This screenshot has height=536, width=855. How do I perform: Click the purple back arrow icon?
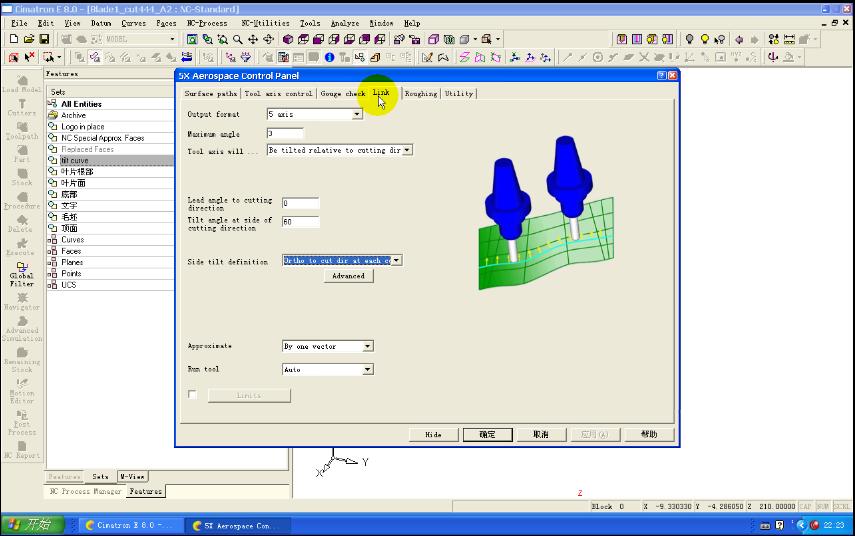pos(739,39)
